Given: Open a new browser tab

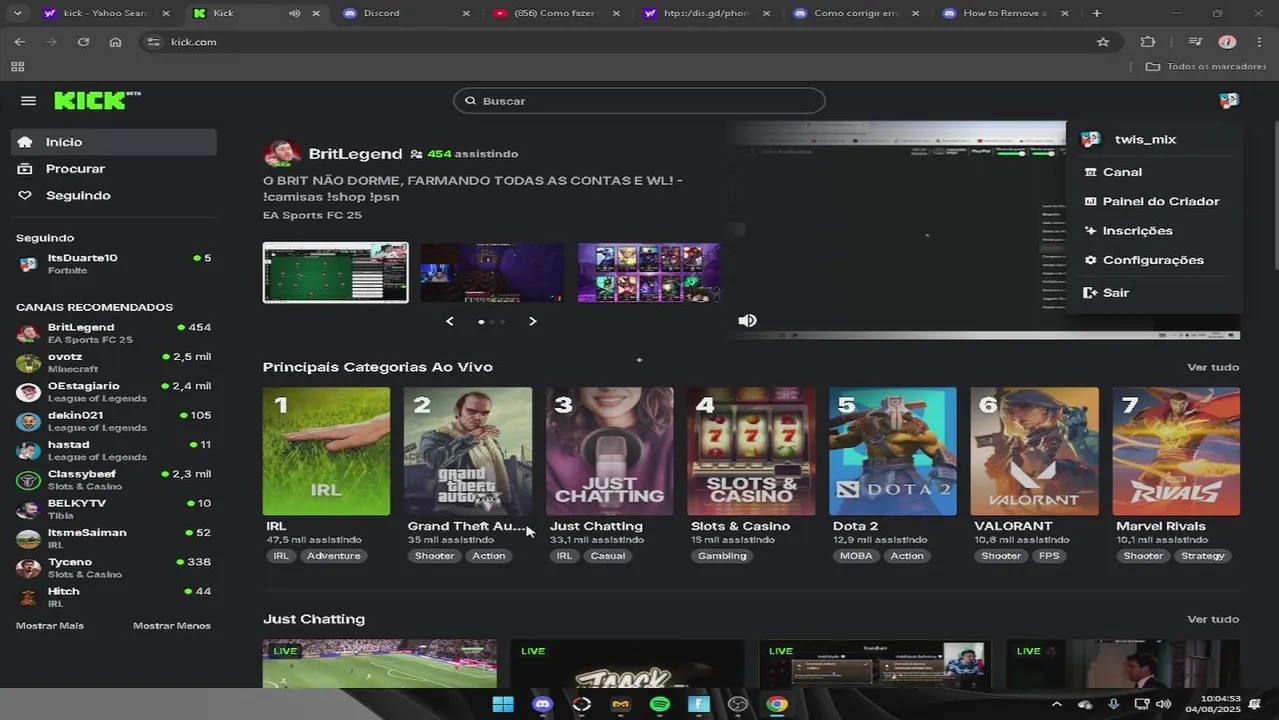Looking at the screenshot, I should (x=1097, y=13).
